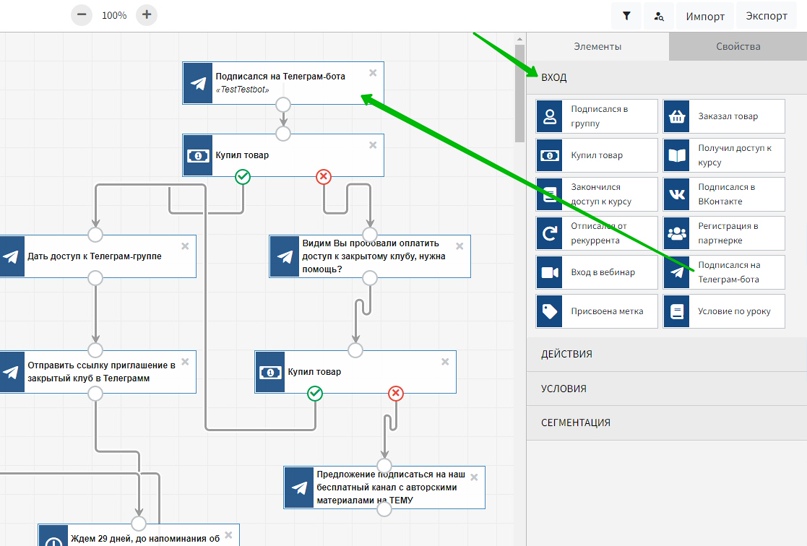Click green checkmark output of lower Купил товар
Screen dimensions: 807x546
tap(315, 394)
